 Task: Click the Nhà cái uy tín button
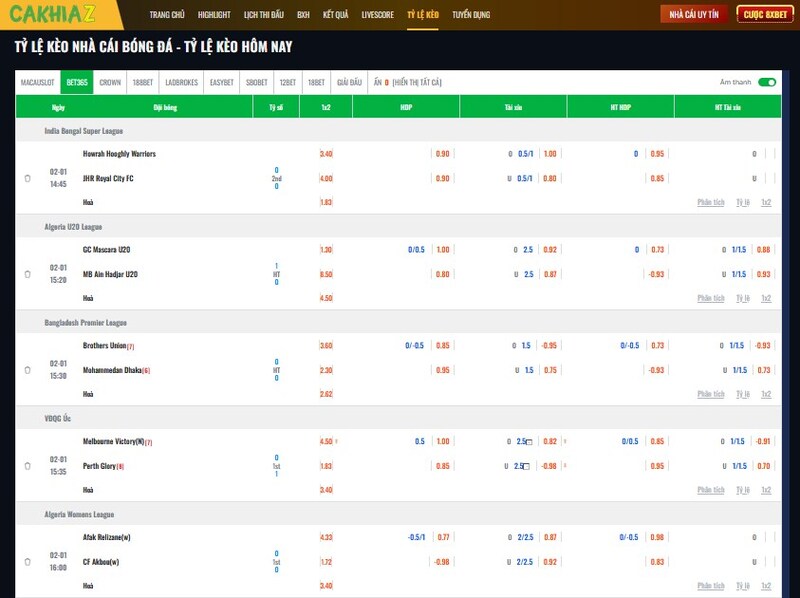click(695, 15)
